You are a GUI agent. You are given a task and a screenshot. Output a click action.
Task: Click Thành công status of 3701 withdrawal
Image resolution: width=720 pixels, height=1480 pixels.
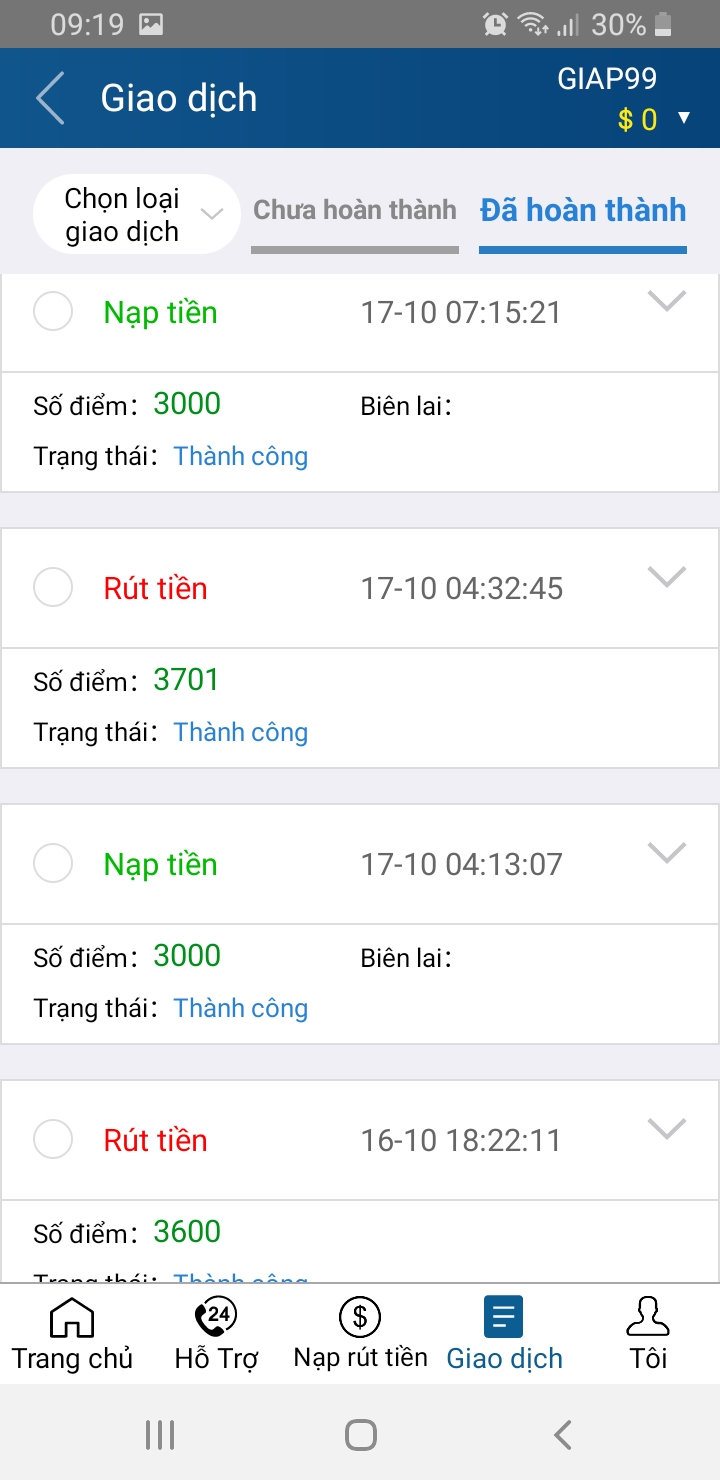coord(241,732)
